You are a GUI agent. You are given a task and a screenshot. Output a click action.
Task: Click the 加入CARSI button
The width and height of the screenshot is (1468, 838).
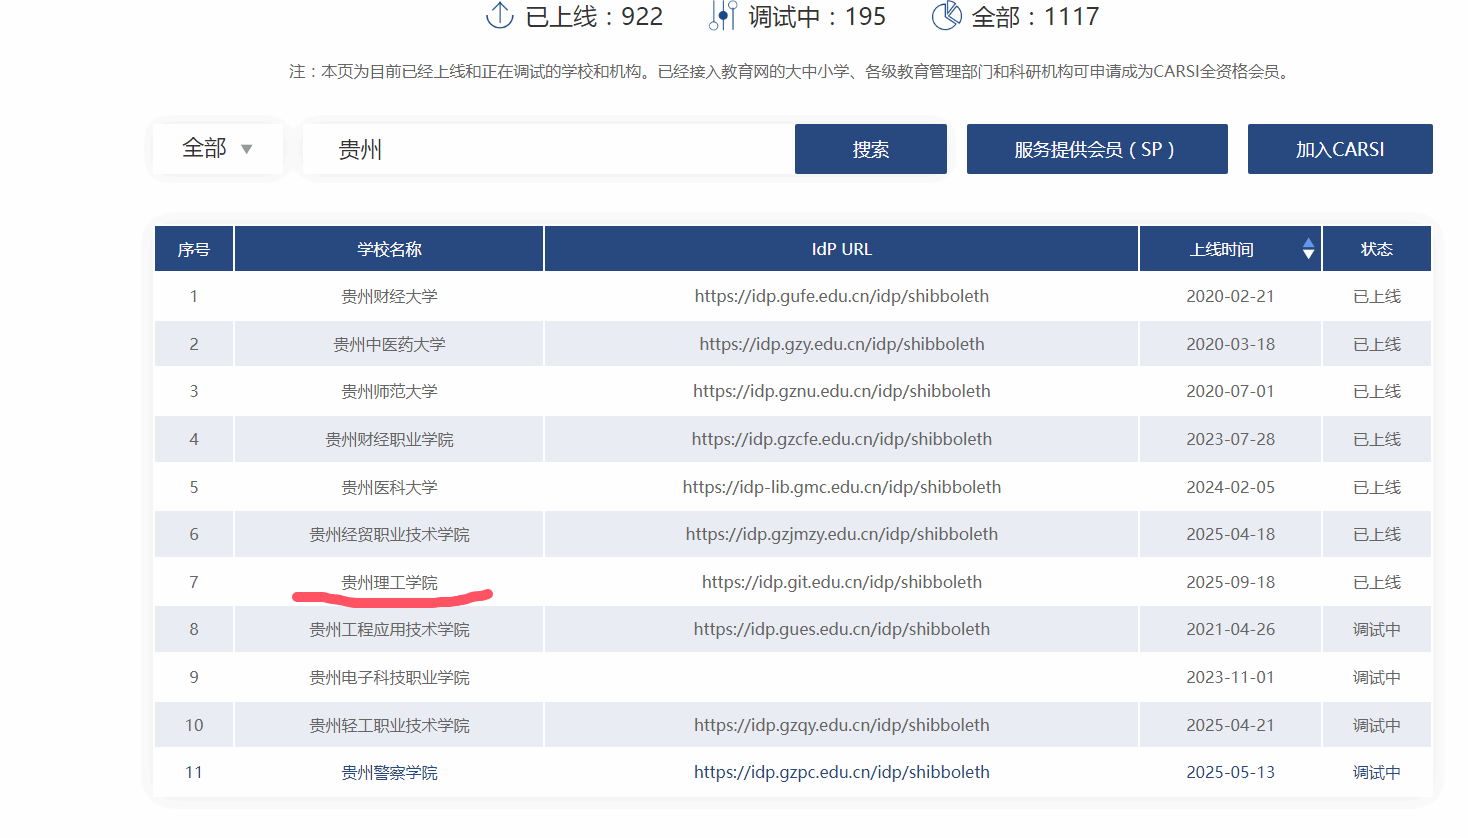pyautogui.click(x=1339, y=149)
